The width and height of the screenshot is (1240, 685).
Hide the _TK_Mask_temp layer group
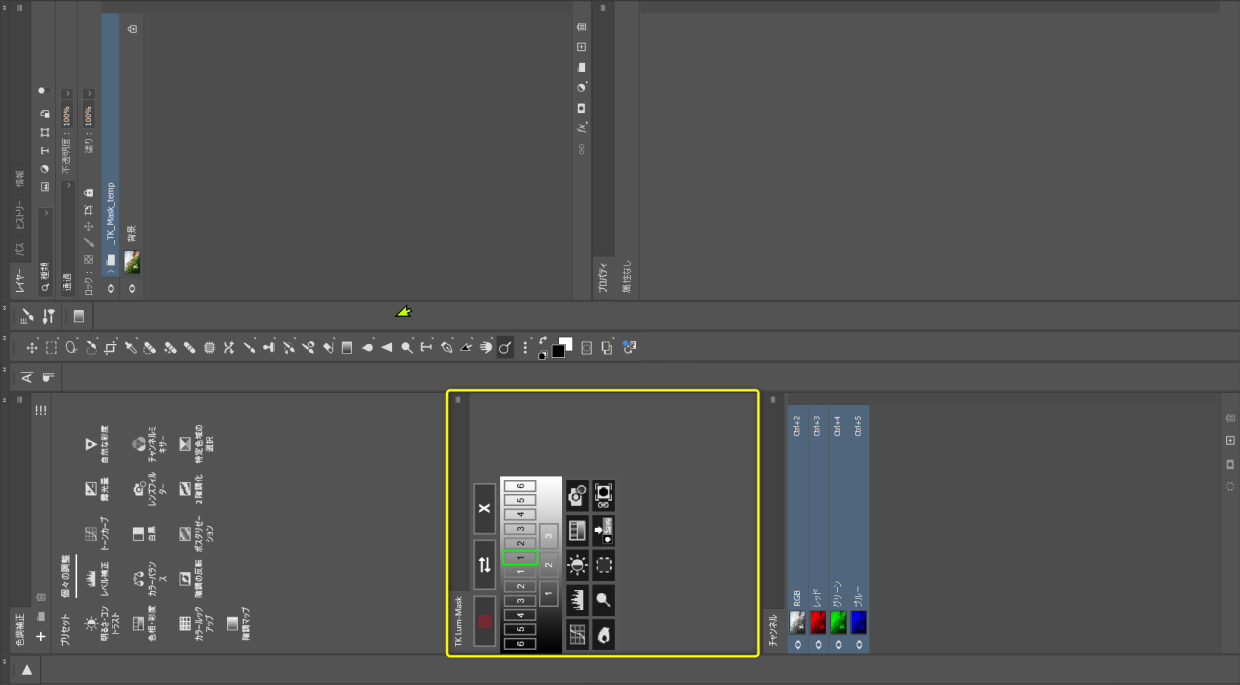coord(110,288)
